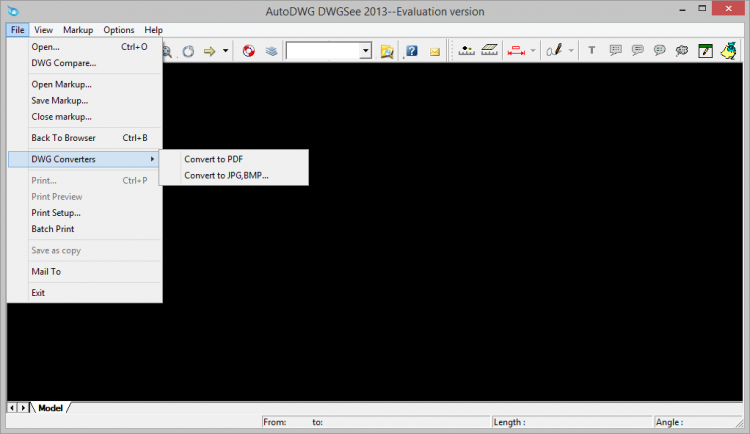This screenshot has height=434, width=750.
Task: Expand the freehand pen dropdown arrow
Action: [571, 51]
